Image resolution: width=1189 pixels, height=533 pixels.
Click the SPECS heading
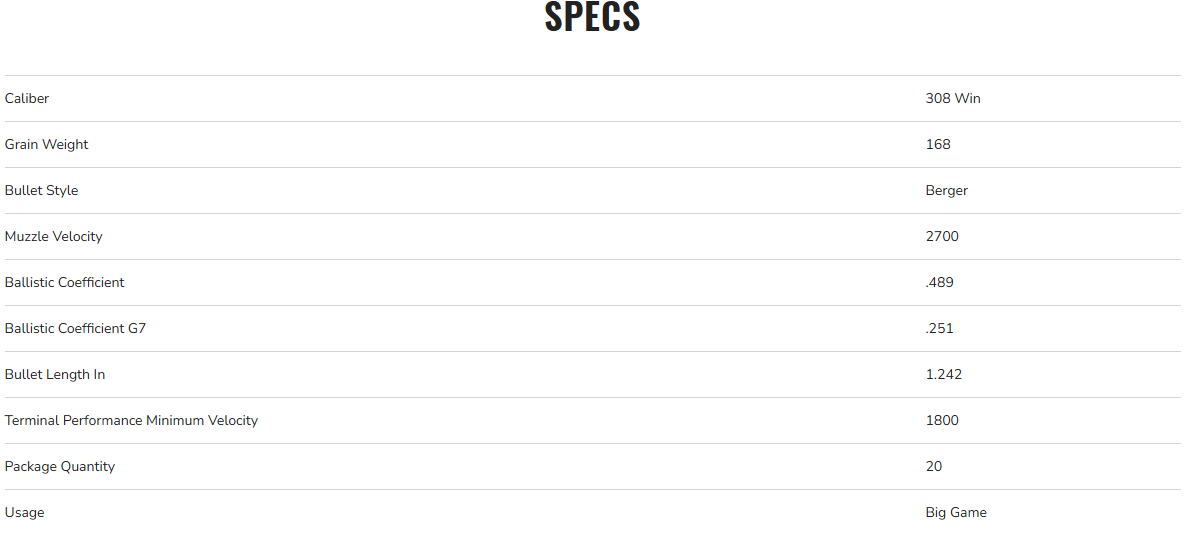tap(592, 17)
